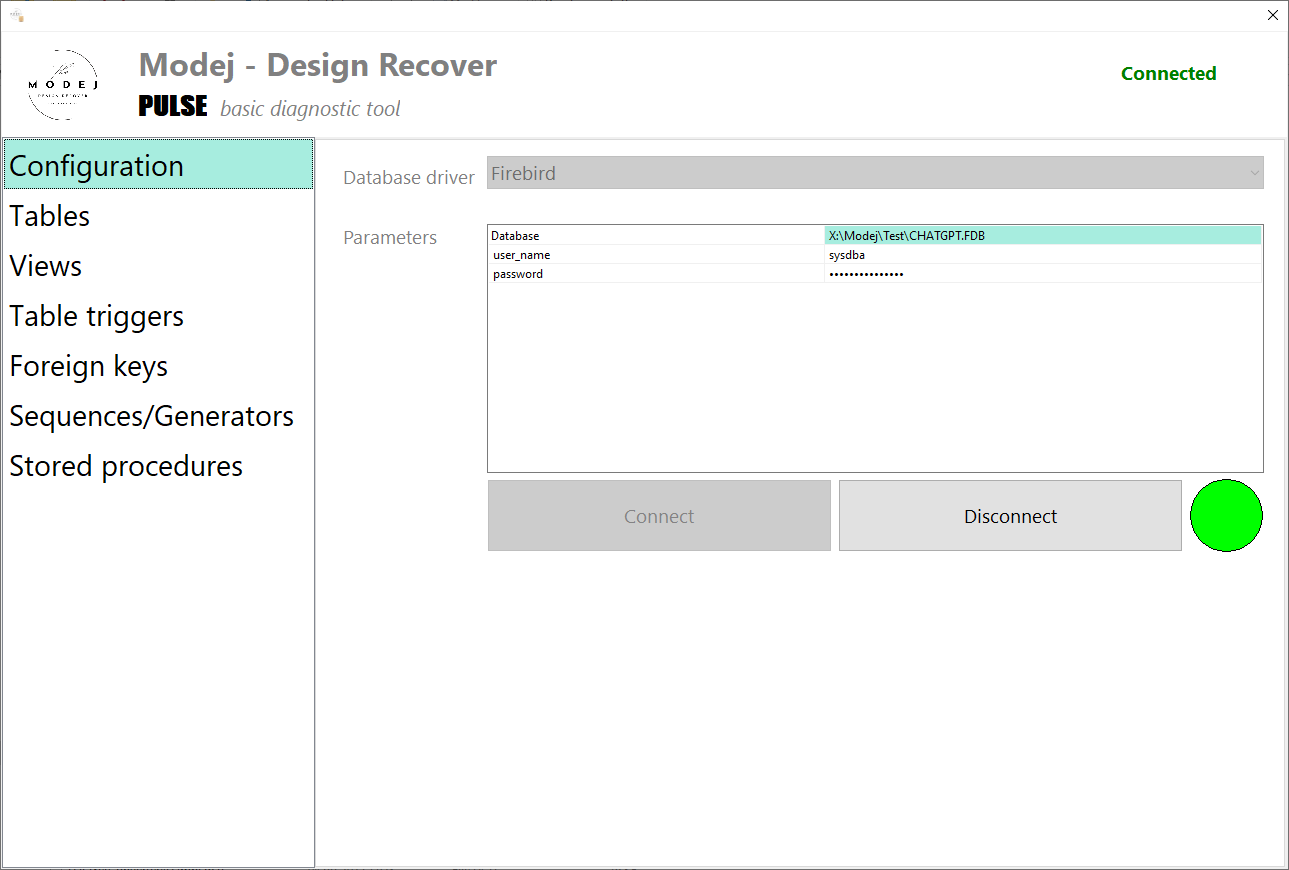The width and height of the screenshot is (1289, 870).
Task: Close the window with X button
Action: [x=1272, y=15]
